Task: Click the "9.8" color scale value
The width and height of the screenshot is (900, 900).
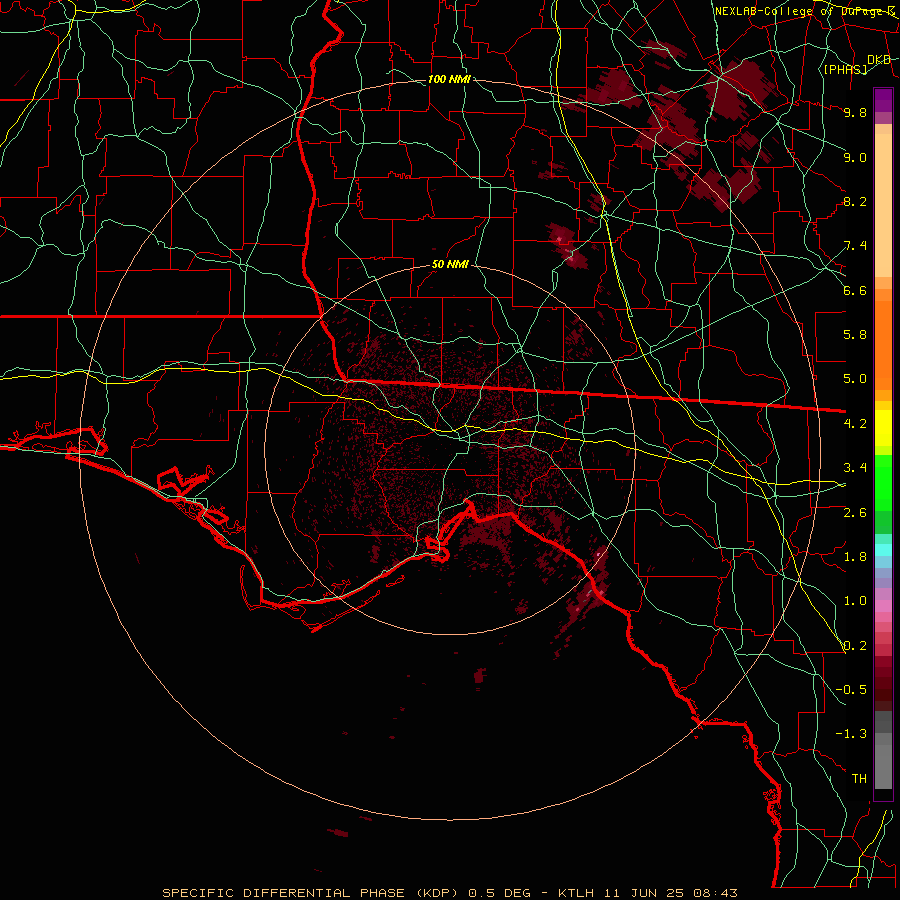Action: point(855,112)
